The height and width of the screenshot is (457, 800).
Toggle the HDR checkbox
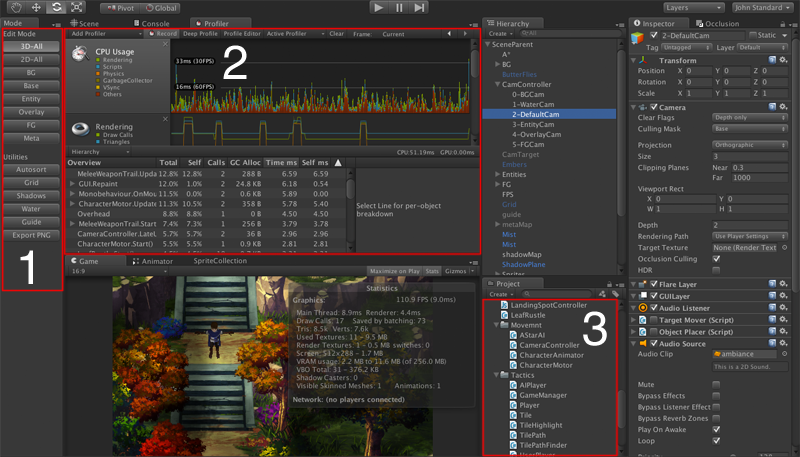click(x=716, y=270)
